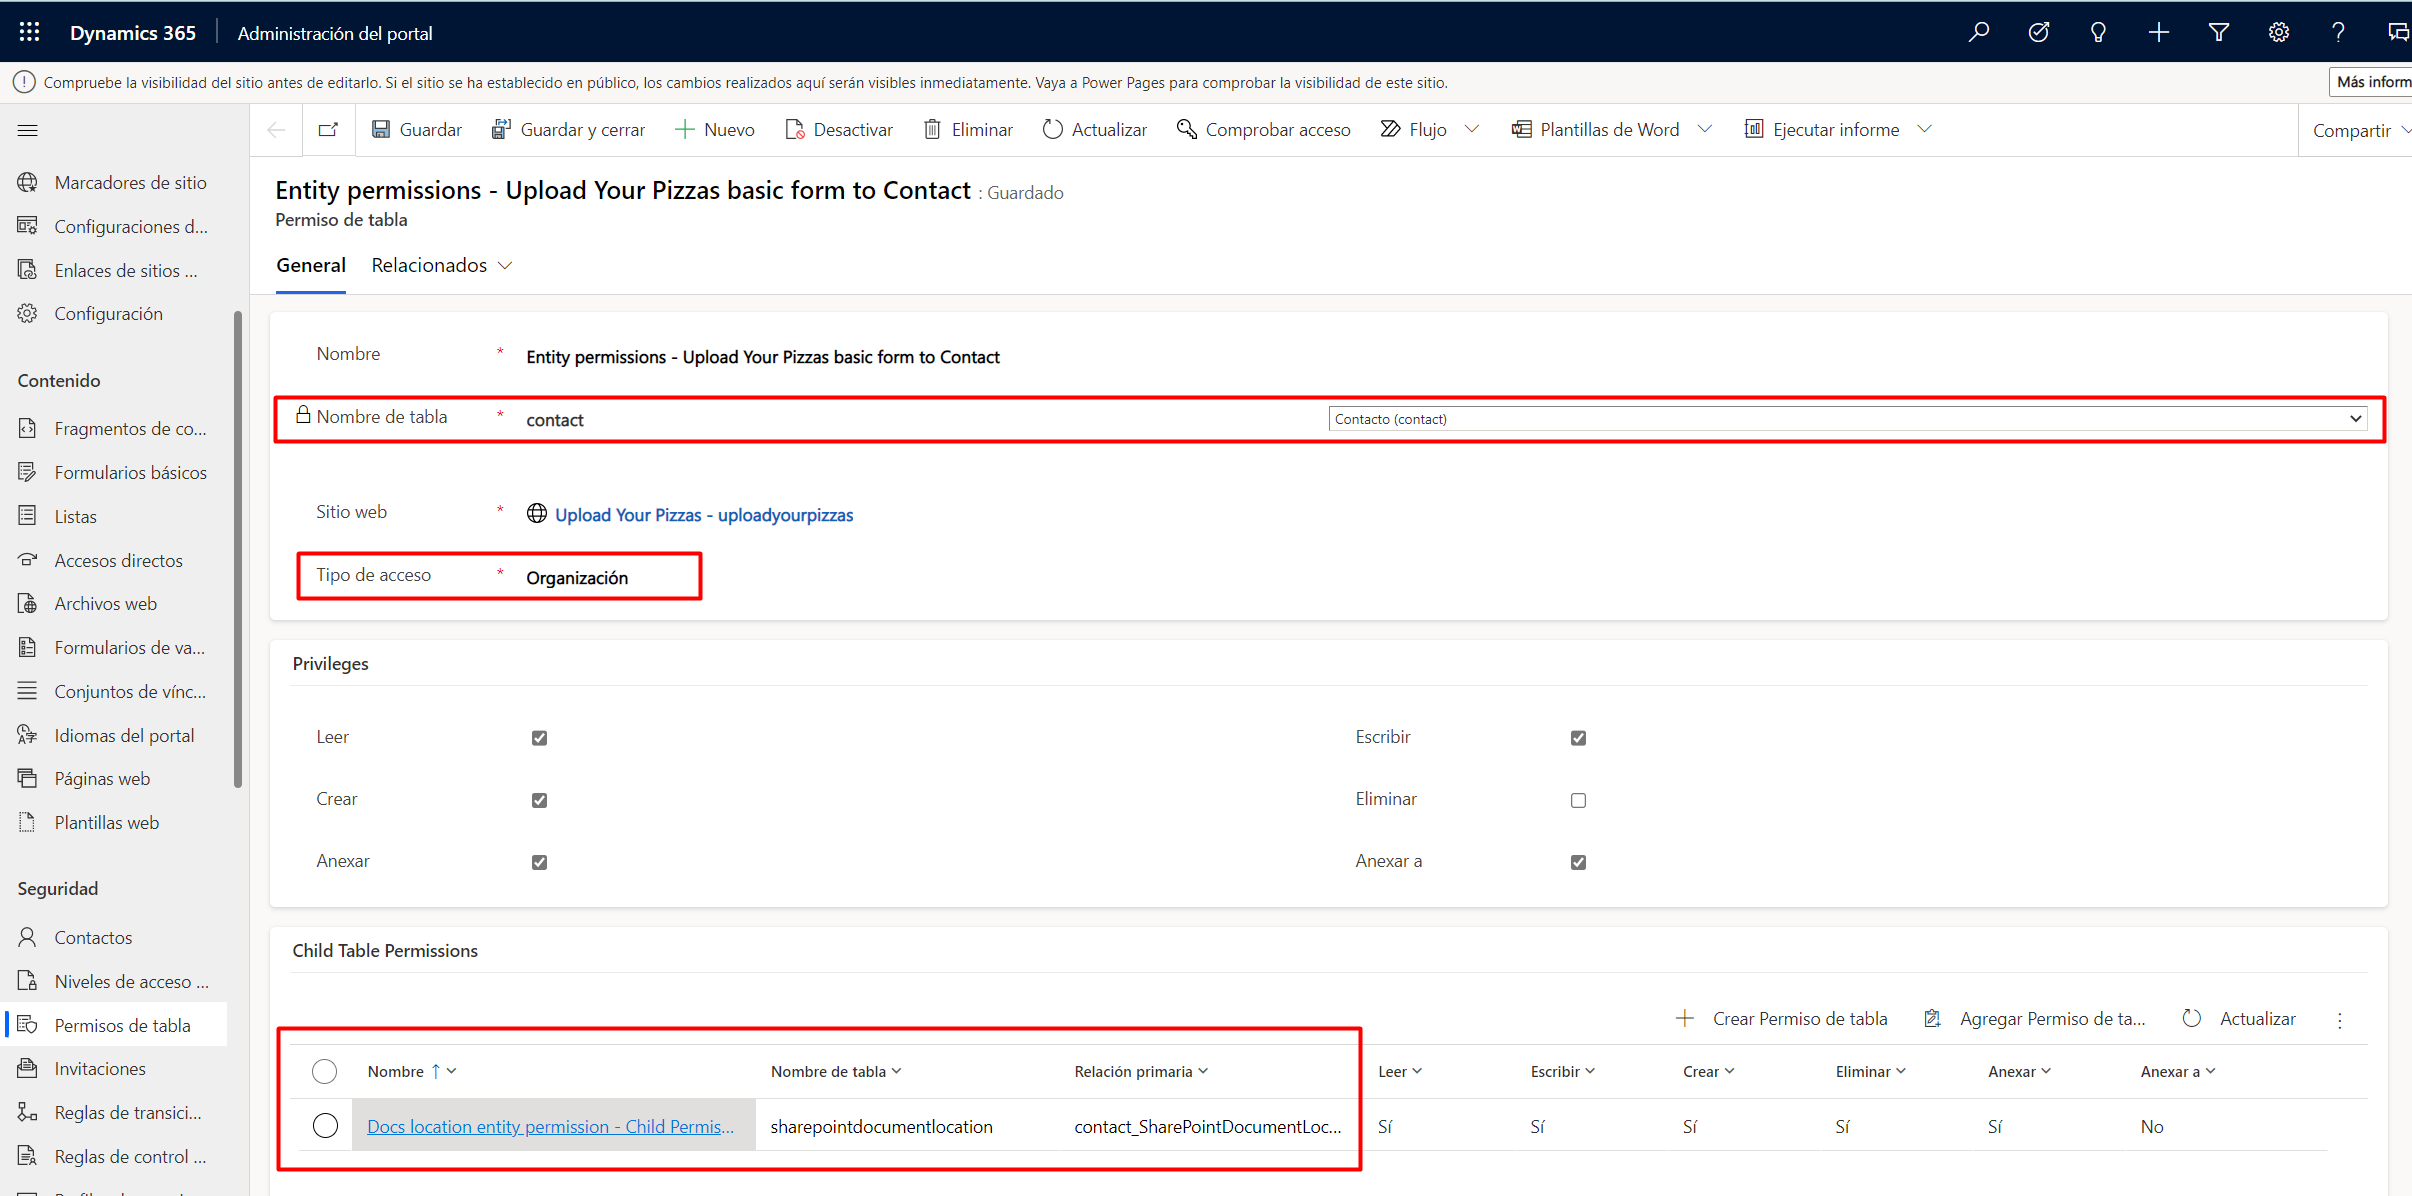Toggle the Escribir privilege checkbox
Image resolution: width=2412 pixels, height=1196 pixels.
[x=1578, y=738]
